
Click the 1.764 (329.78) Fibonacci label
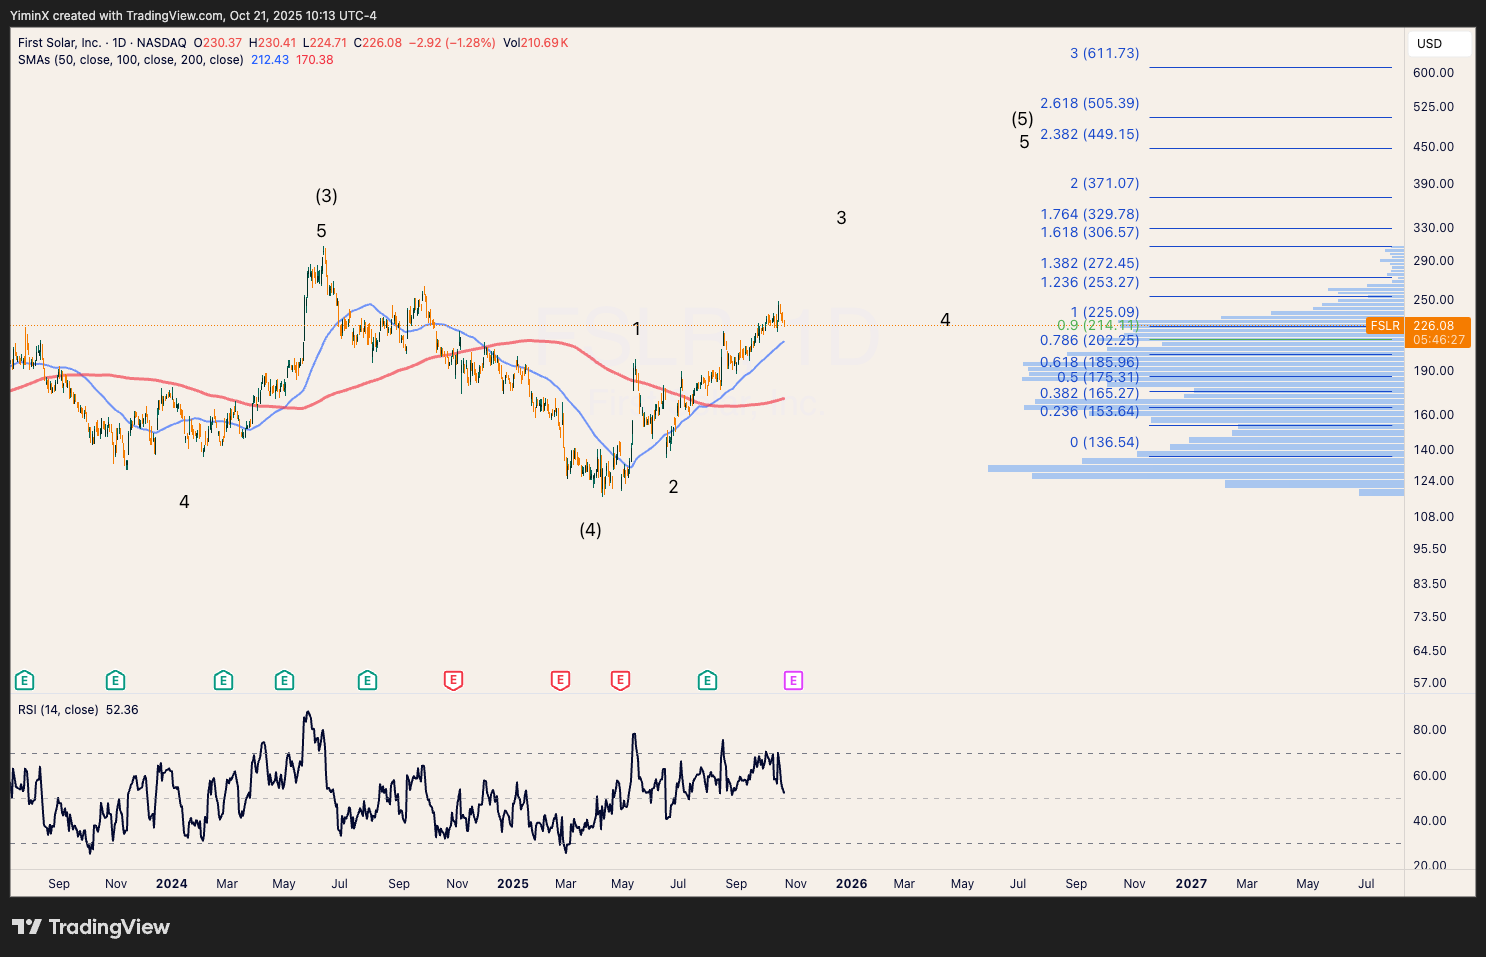[x=1090, y=214]
